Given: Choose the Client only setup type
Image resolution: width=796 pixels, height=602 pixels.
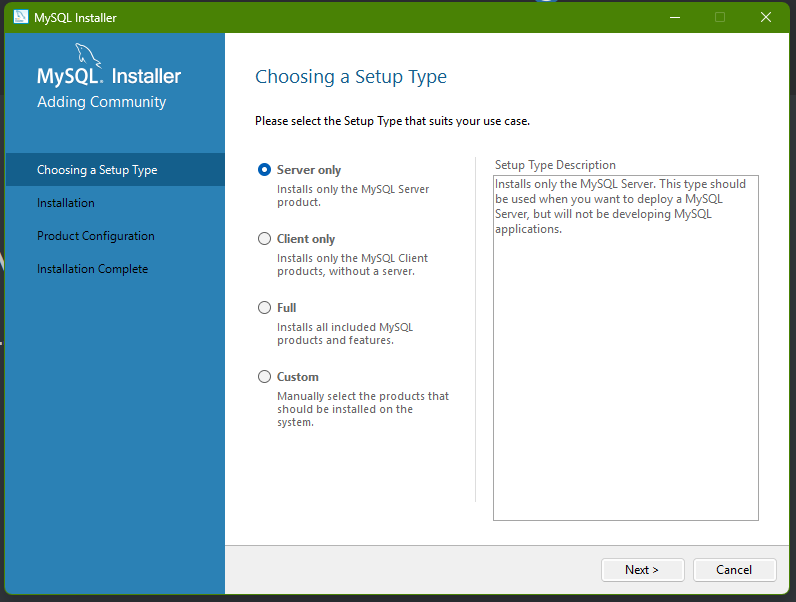Looking at the screenshot, I should pos(265,239).
